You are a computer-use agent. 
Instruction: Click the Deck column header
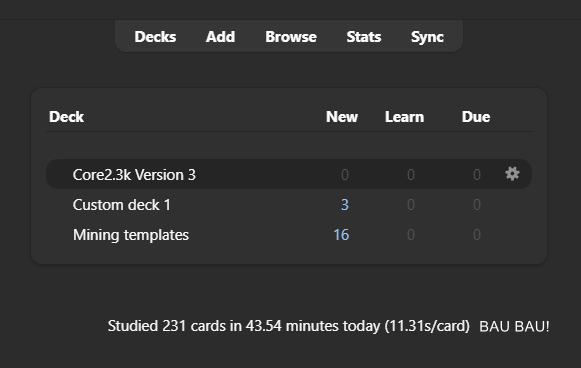66,117
